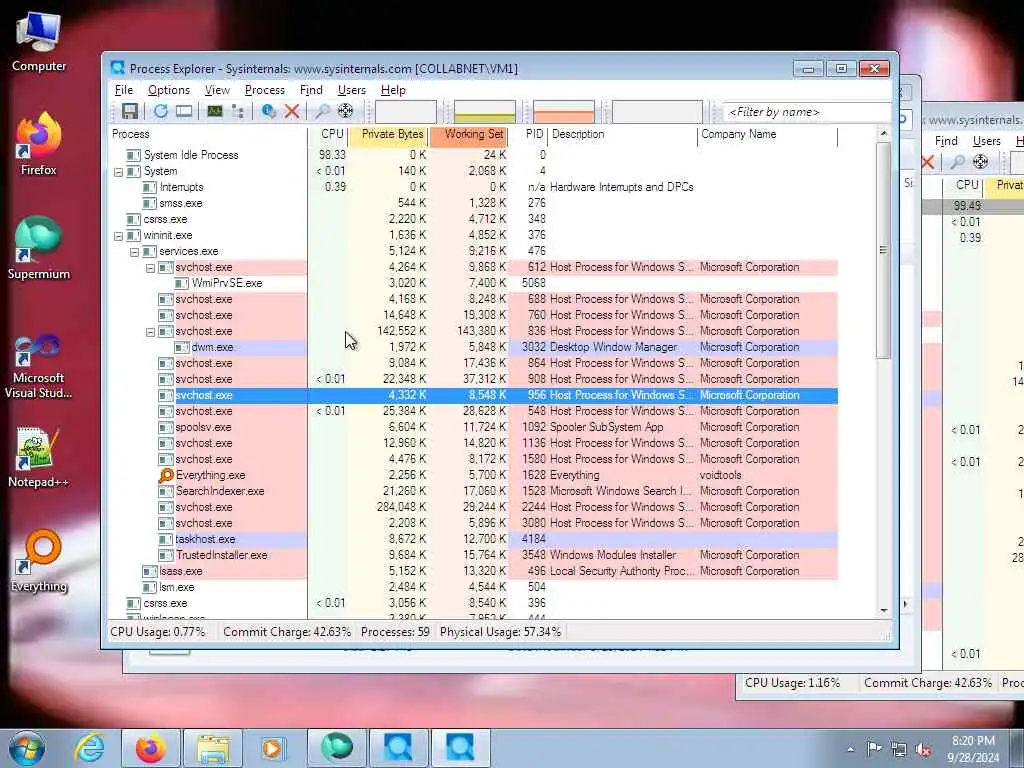Open the Options menu
Screen dimensions: 1024x768
pyautogui.click(x=168, y=90)
